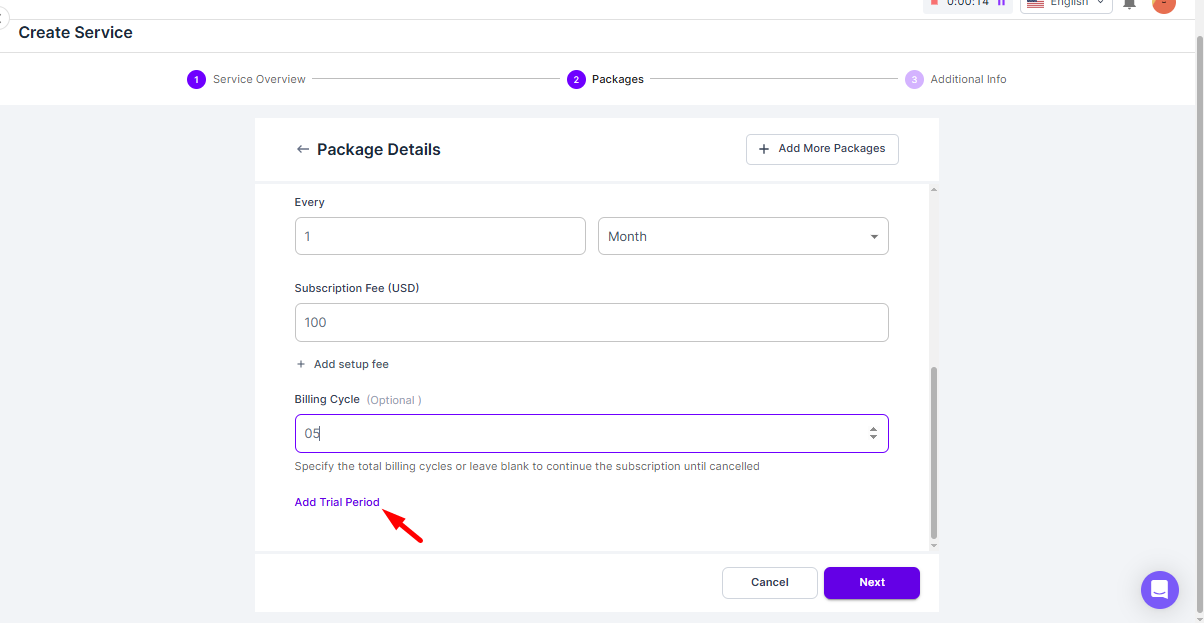Focus the Subscription Fee input field
Image resolution: width=1204 pixels, height=623 pixels.
(591, 322)
